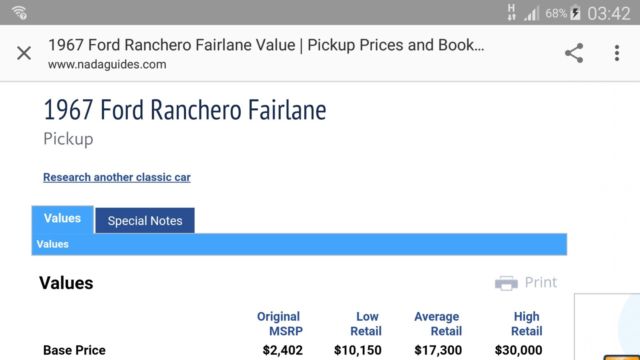Tap the 03:42 clock in status bar
Viewport: 640px width, 360px height.
coord(609,13)
